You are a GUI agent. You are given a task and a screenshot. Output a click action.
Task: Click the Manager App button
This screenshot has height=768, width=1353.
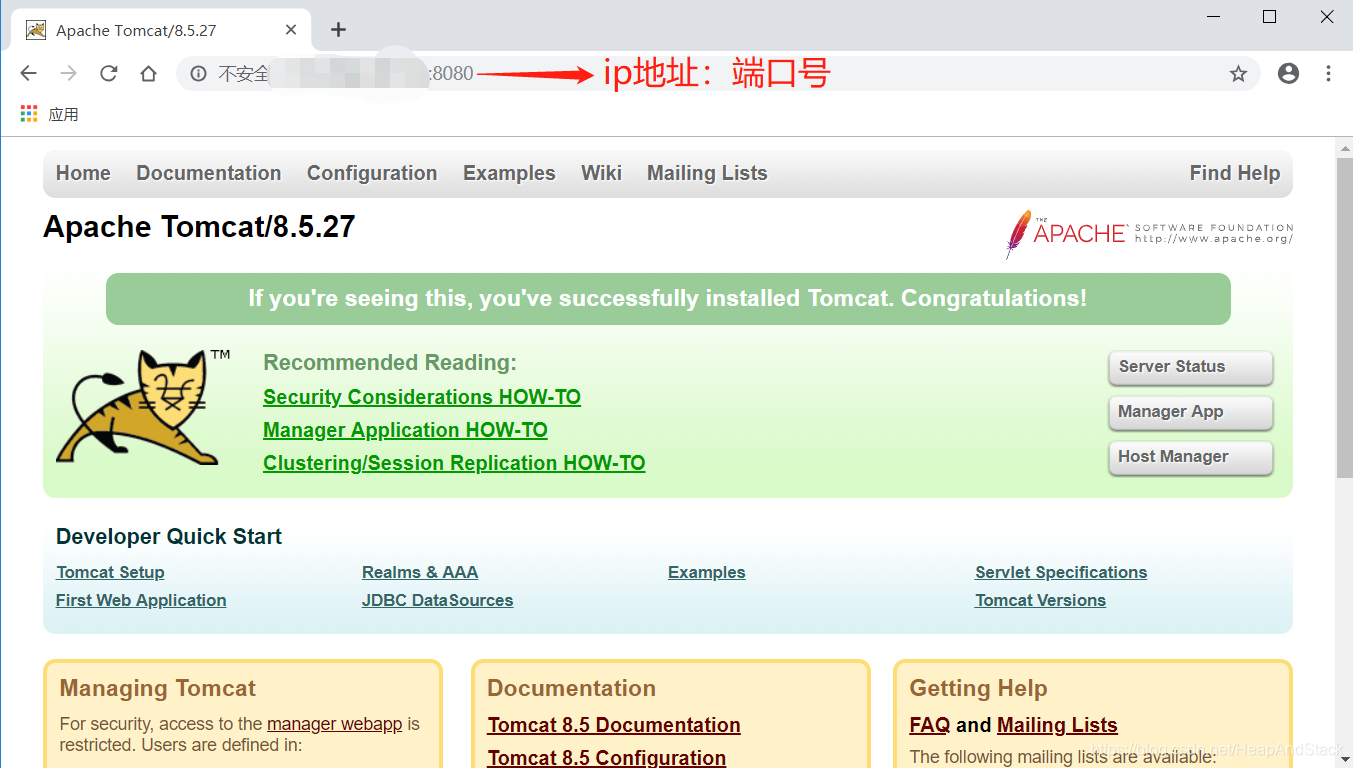point(1191,412)
